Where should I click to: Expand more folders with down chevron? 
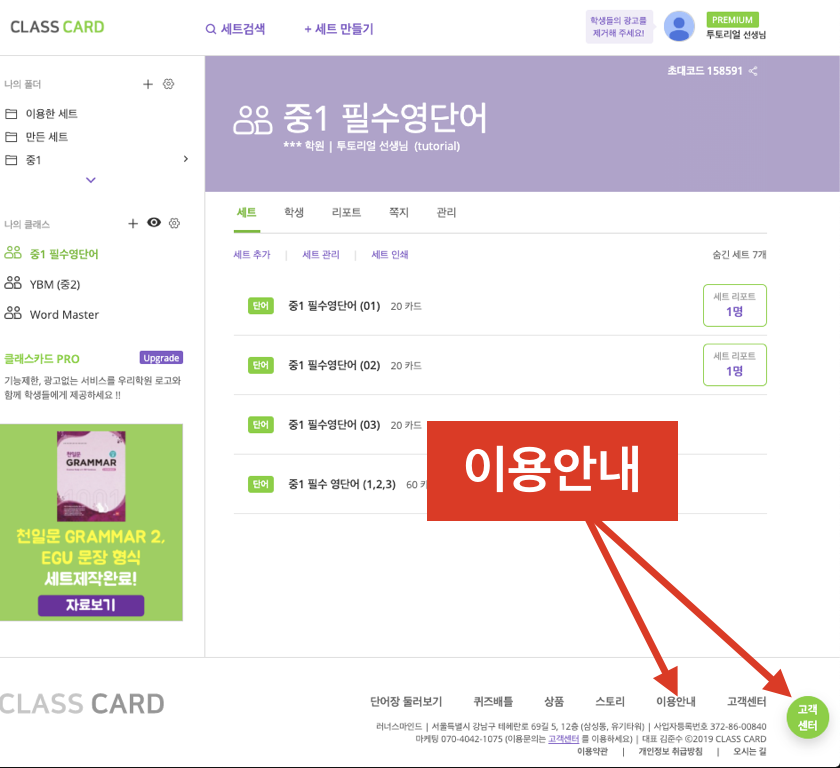(91, 180)
